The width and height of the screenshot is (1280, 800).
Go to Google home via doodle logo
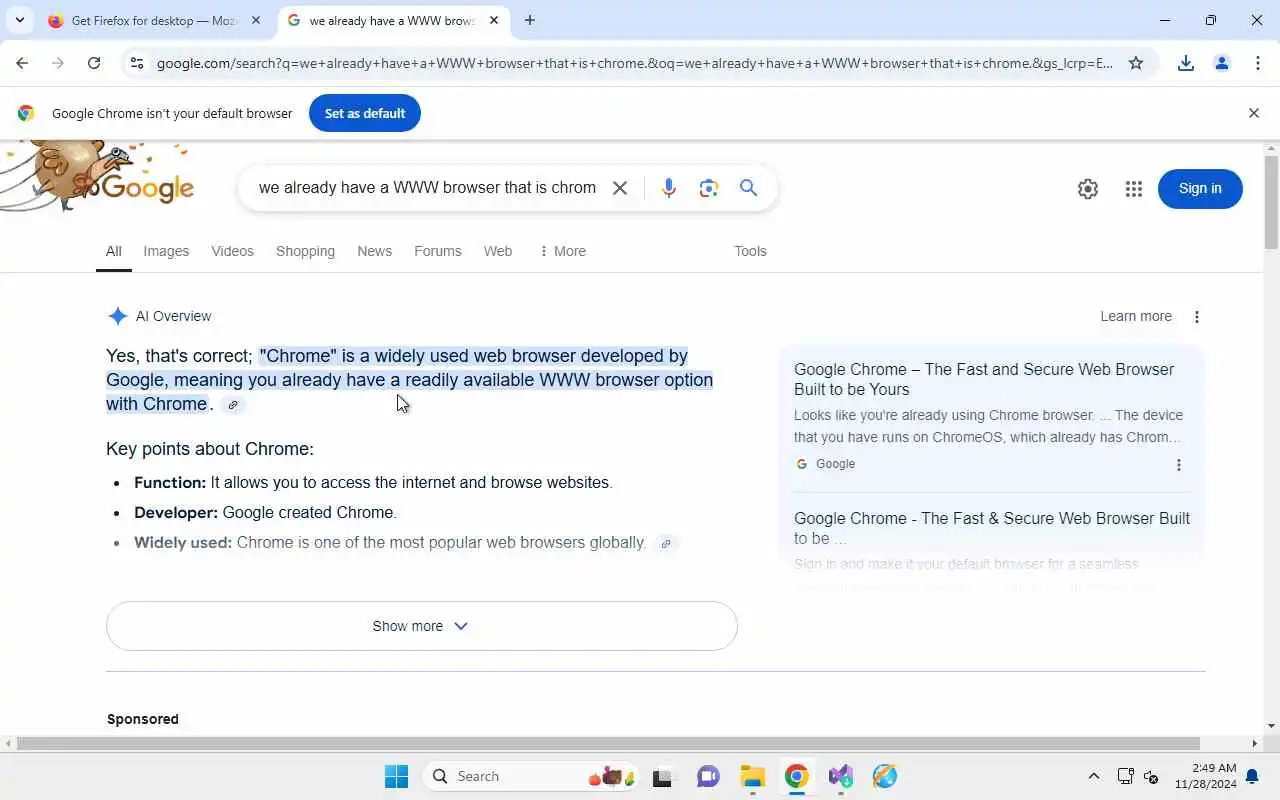(x=97, y=178)
